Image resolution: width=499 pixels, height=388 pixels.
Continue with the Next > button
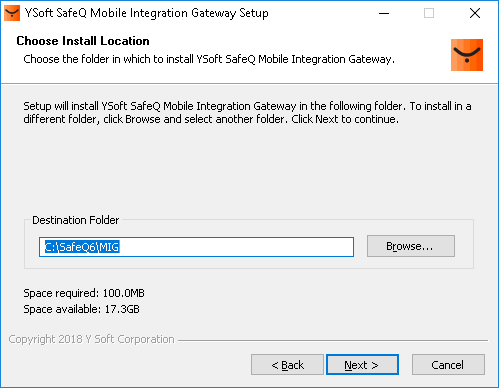pos(362,365)
